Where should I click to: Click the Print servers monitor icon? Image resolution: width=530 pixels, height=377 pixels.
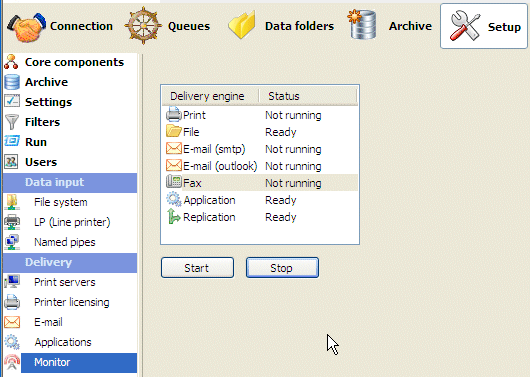point(12,282)
